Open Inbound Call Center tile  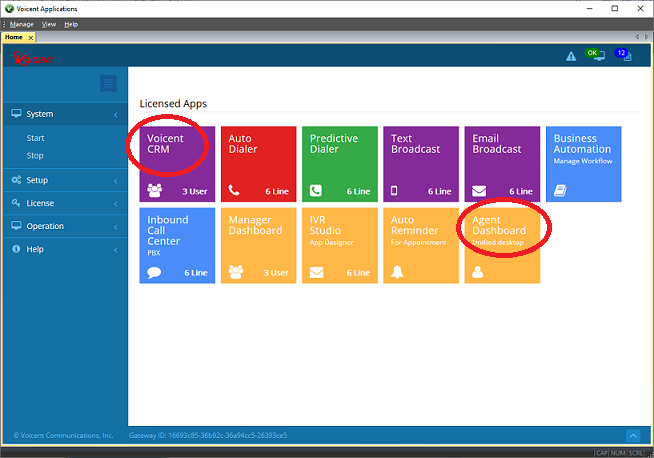coord(177,245)
